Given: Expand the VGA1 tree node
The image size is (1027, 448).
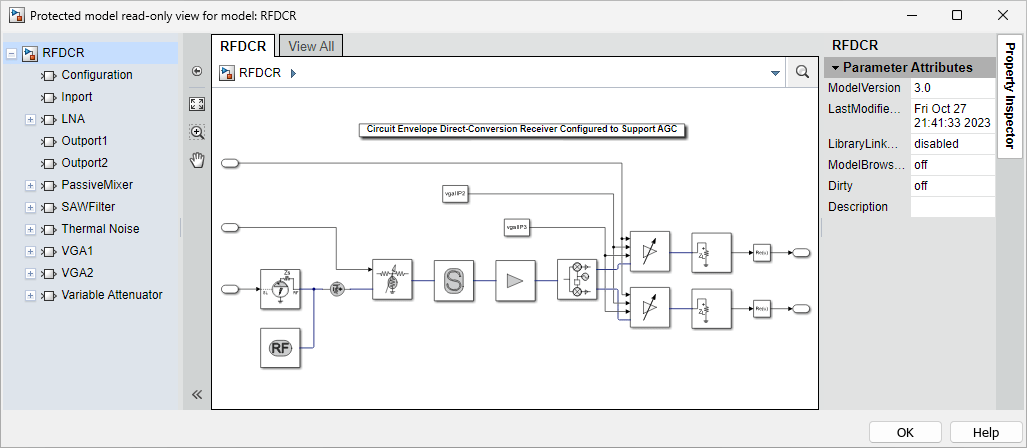Looking at the screenshot, I should 29,252.
